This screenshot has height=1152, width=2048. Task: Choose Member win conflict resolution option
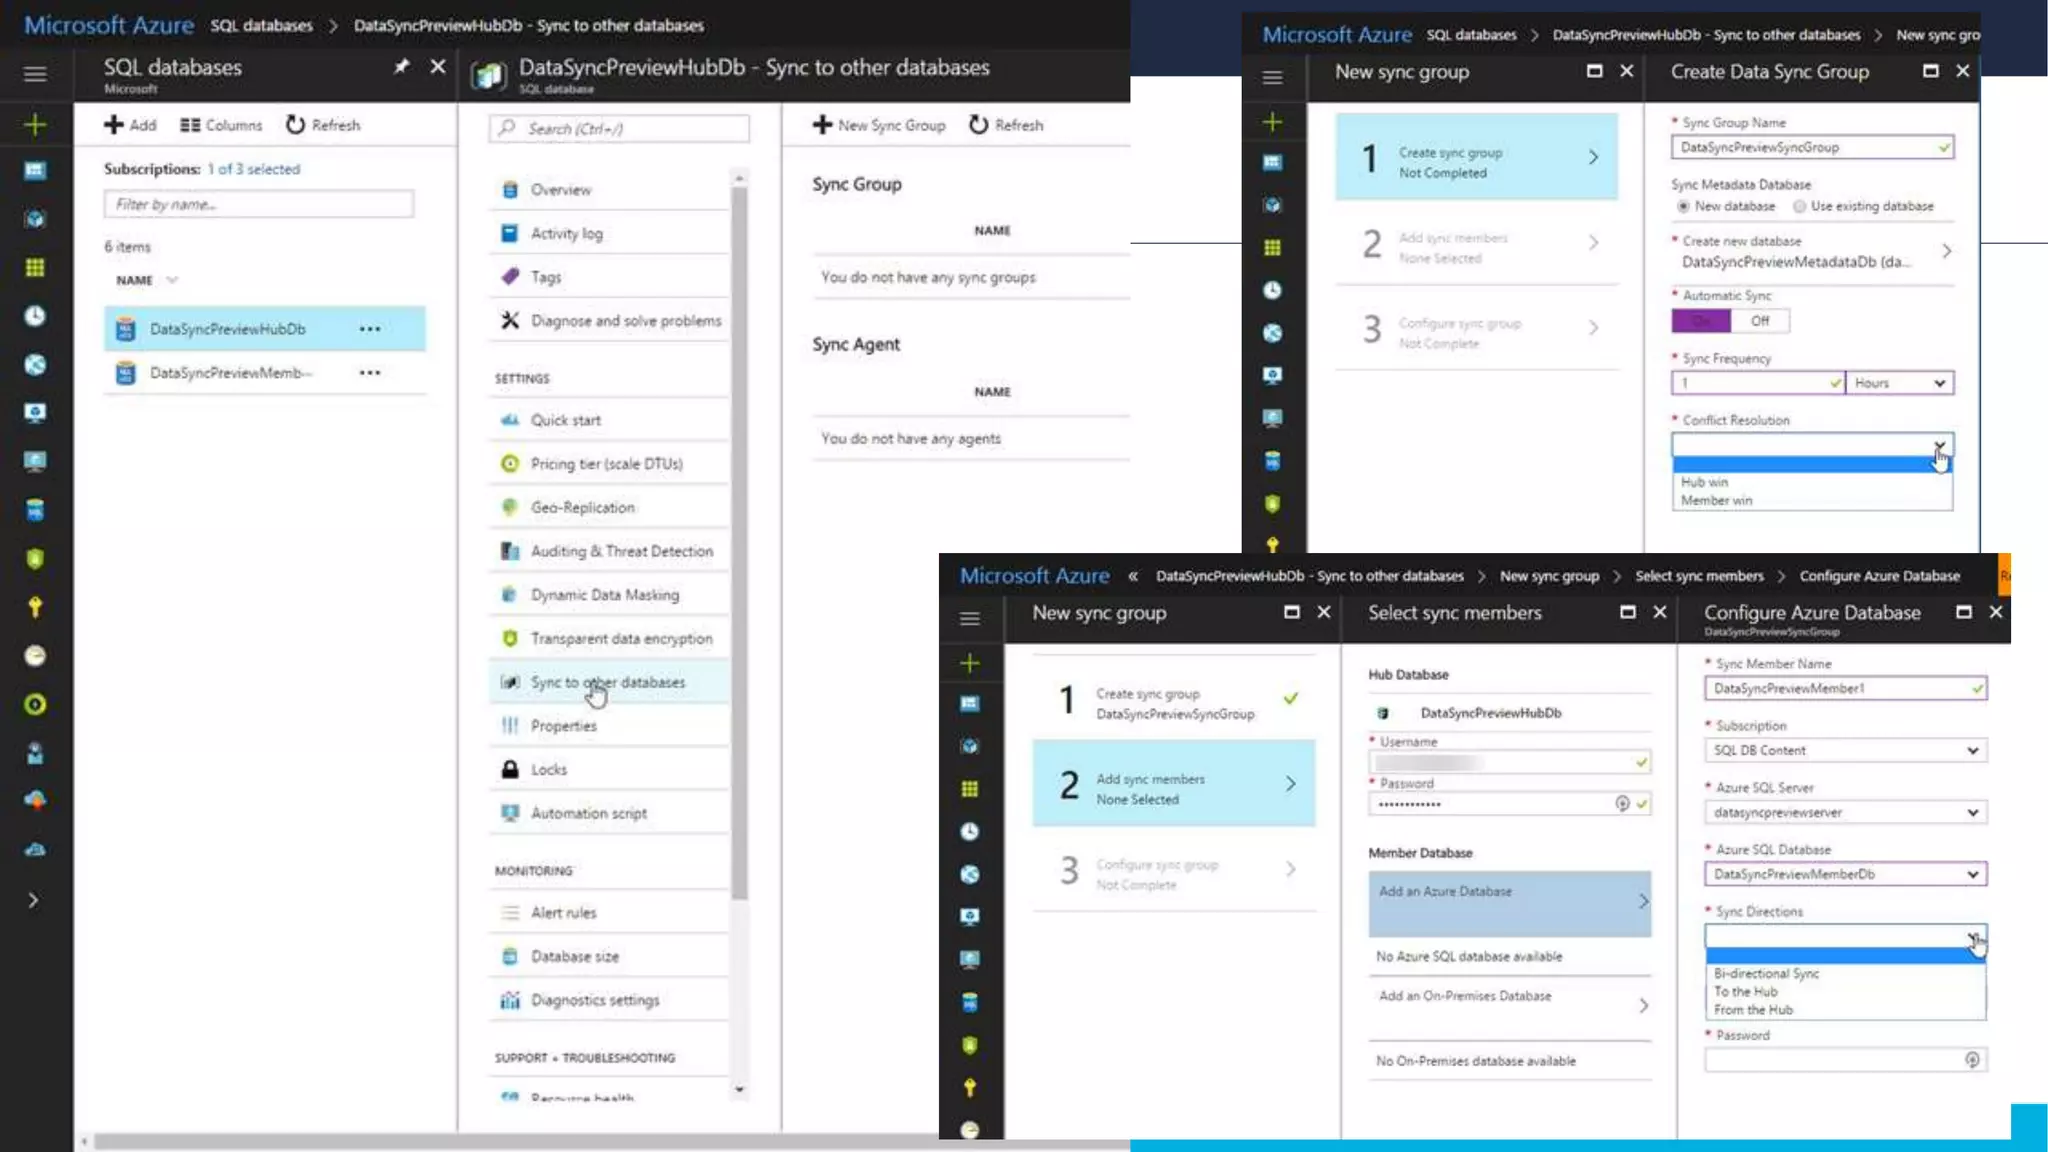[x=1811, y=500]
